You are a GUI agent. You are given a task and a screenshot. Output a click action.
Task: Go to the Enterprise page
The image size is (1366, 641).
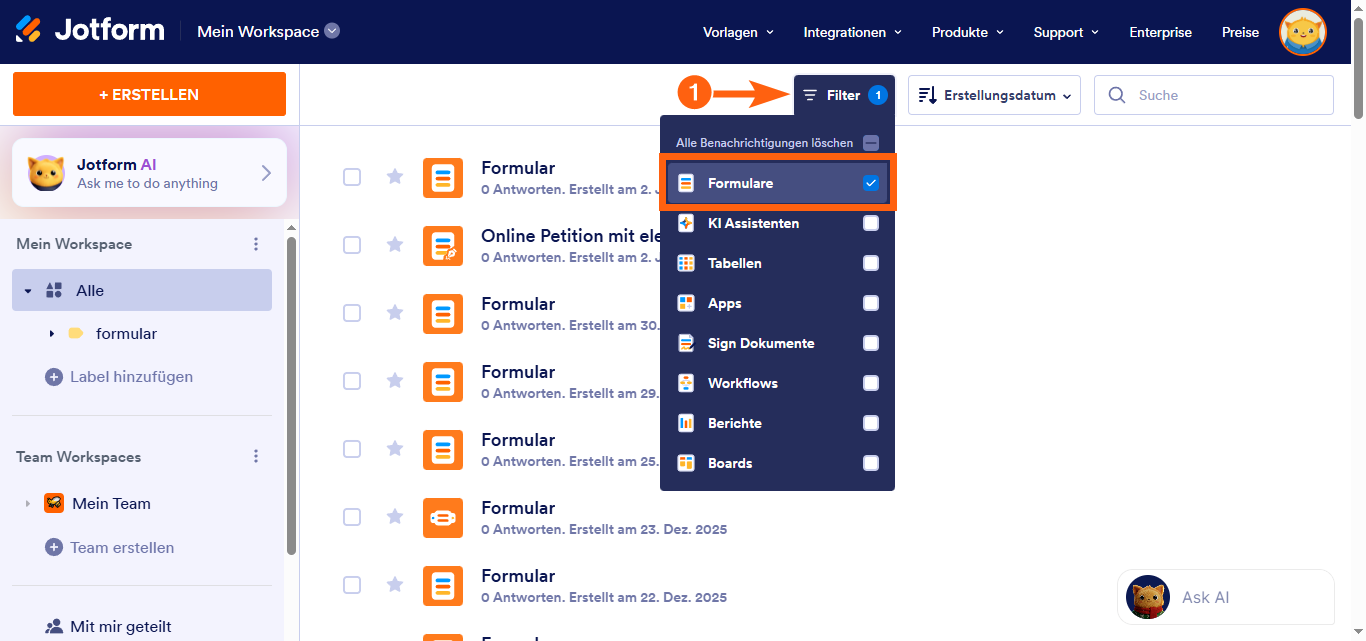1160,32
